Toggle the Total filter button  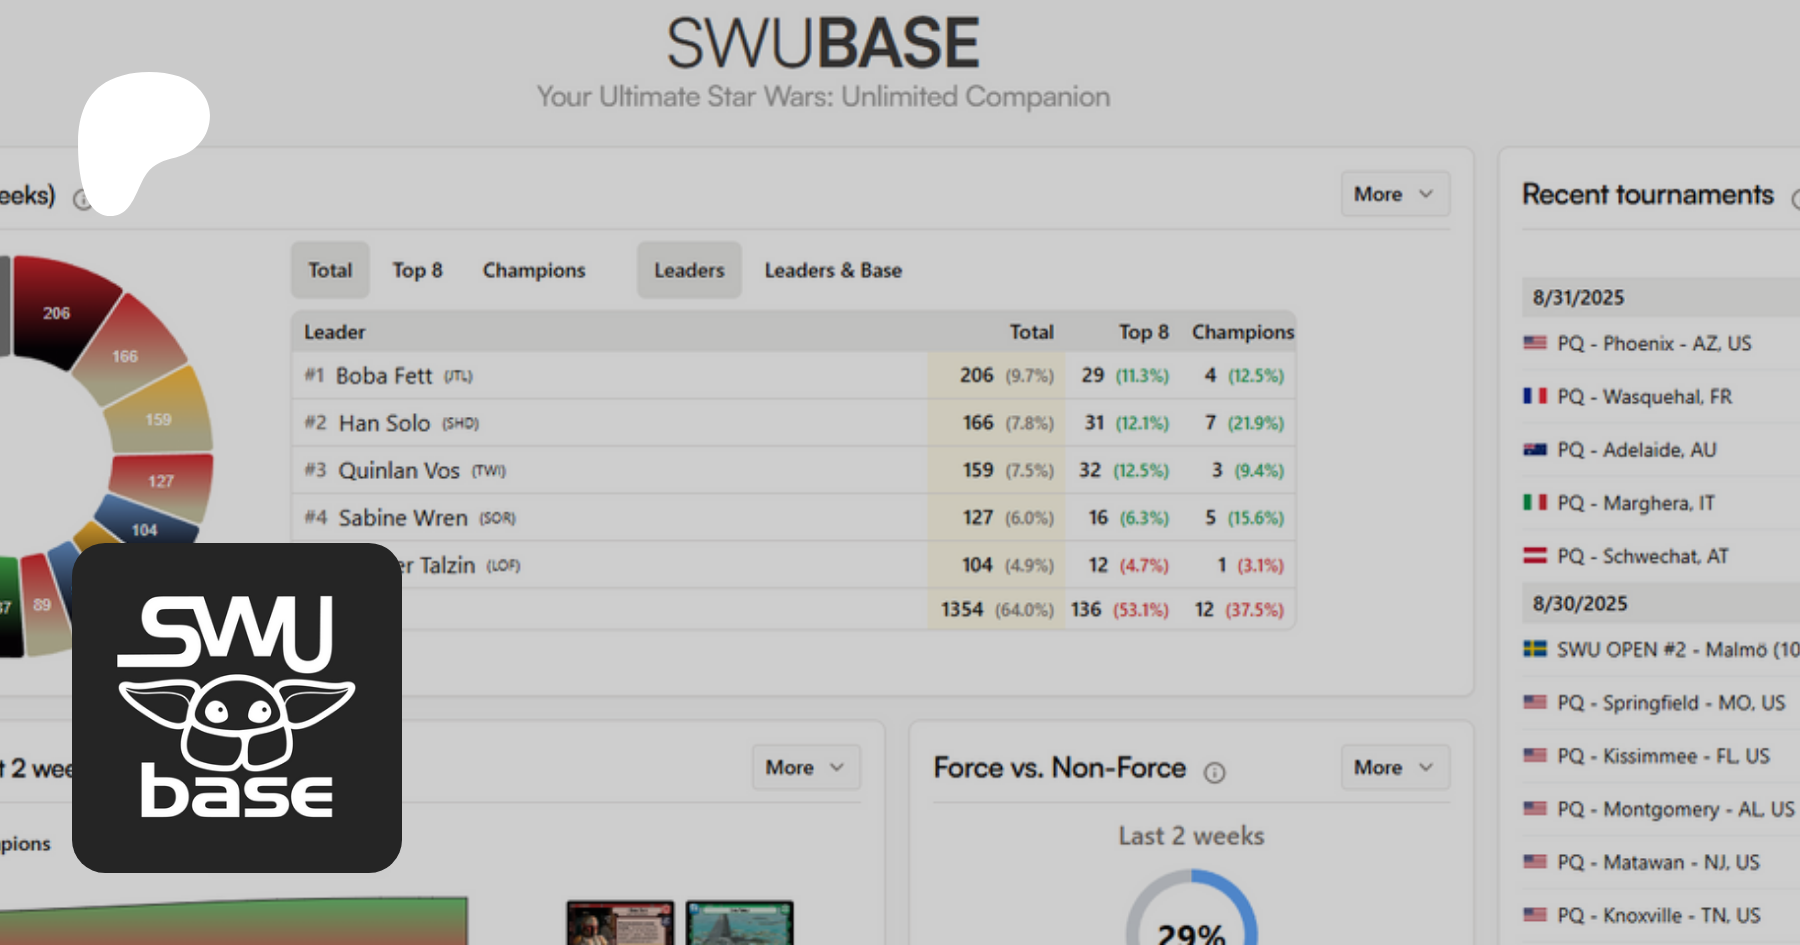tap(330, 270)
